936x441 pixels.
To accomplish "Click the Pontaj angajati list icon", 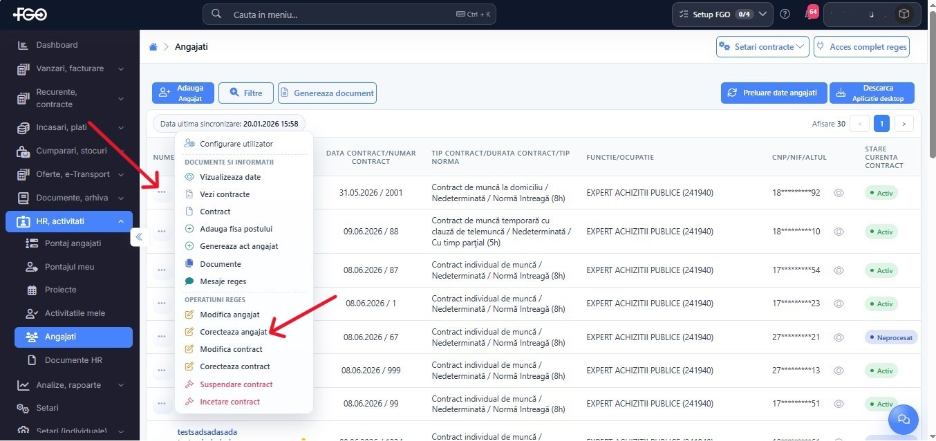I will pos(32,243).
